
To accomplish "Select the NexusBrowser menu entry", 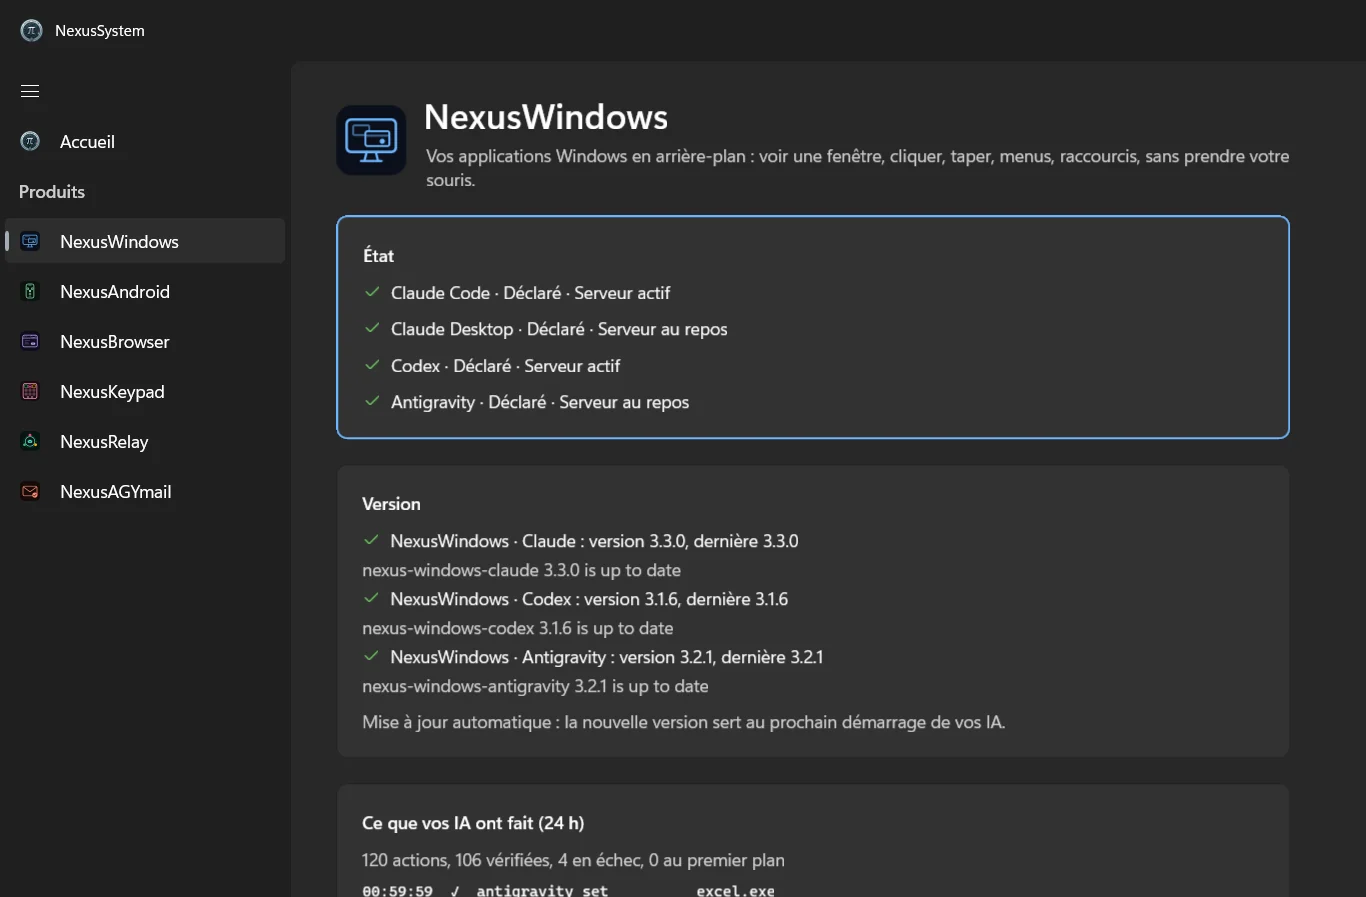I will [145, 341].
